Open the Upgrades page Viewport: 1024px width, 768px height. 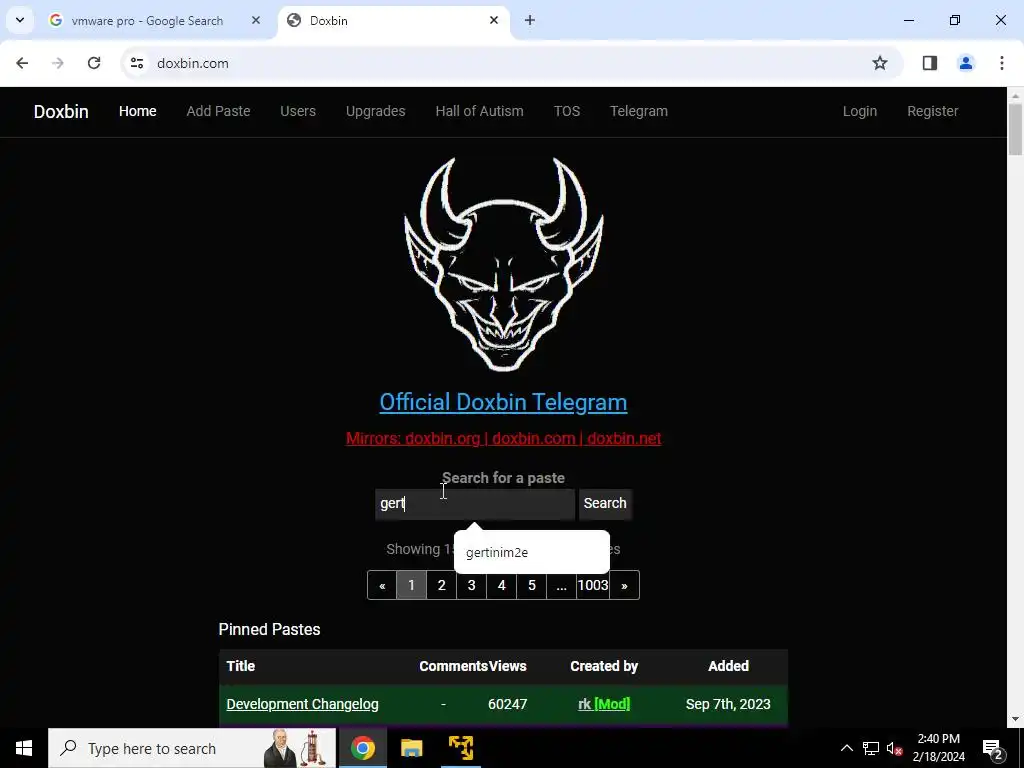pyautogui.click(x=376, y=111)
